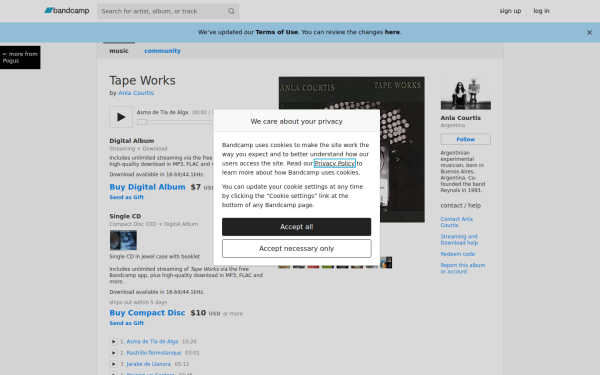This screenshot has width=600, height=375.
Task: Click the Anla Courtis name in sidebar
Action: point(461,118)
